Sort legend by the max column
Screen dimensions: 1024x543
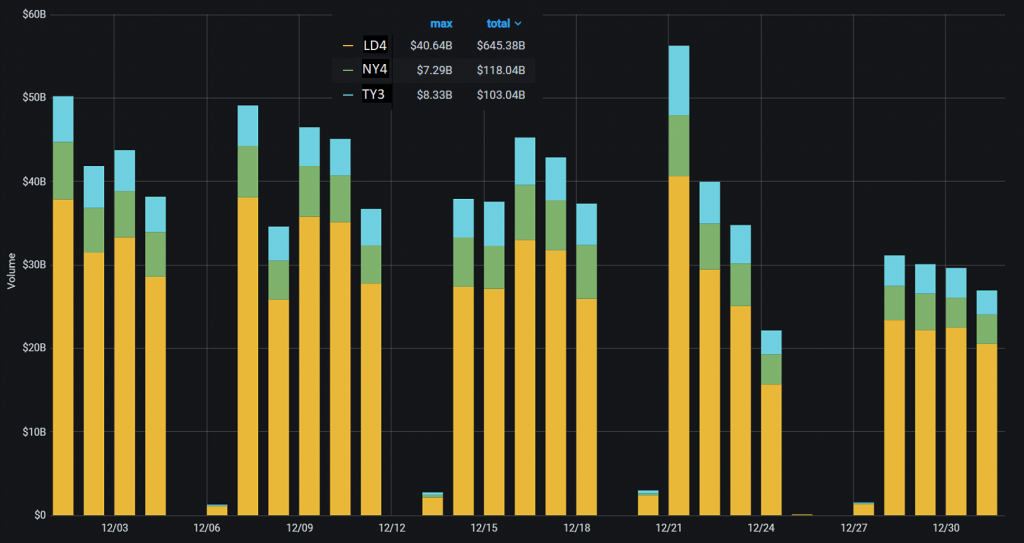pos(441,24)
